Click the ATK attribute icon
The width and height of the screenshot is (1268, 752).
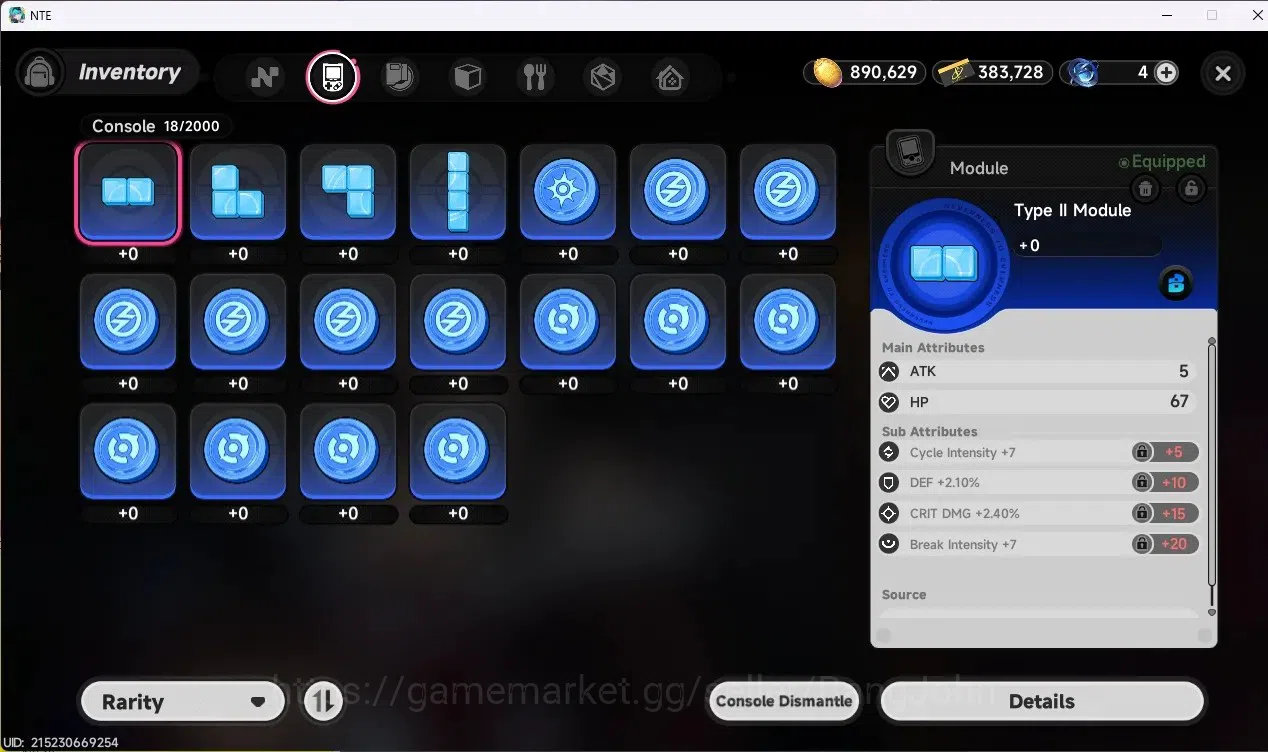pyautogui.click(x=888, y=372)
